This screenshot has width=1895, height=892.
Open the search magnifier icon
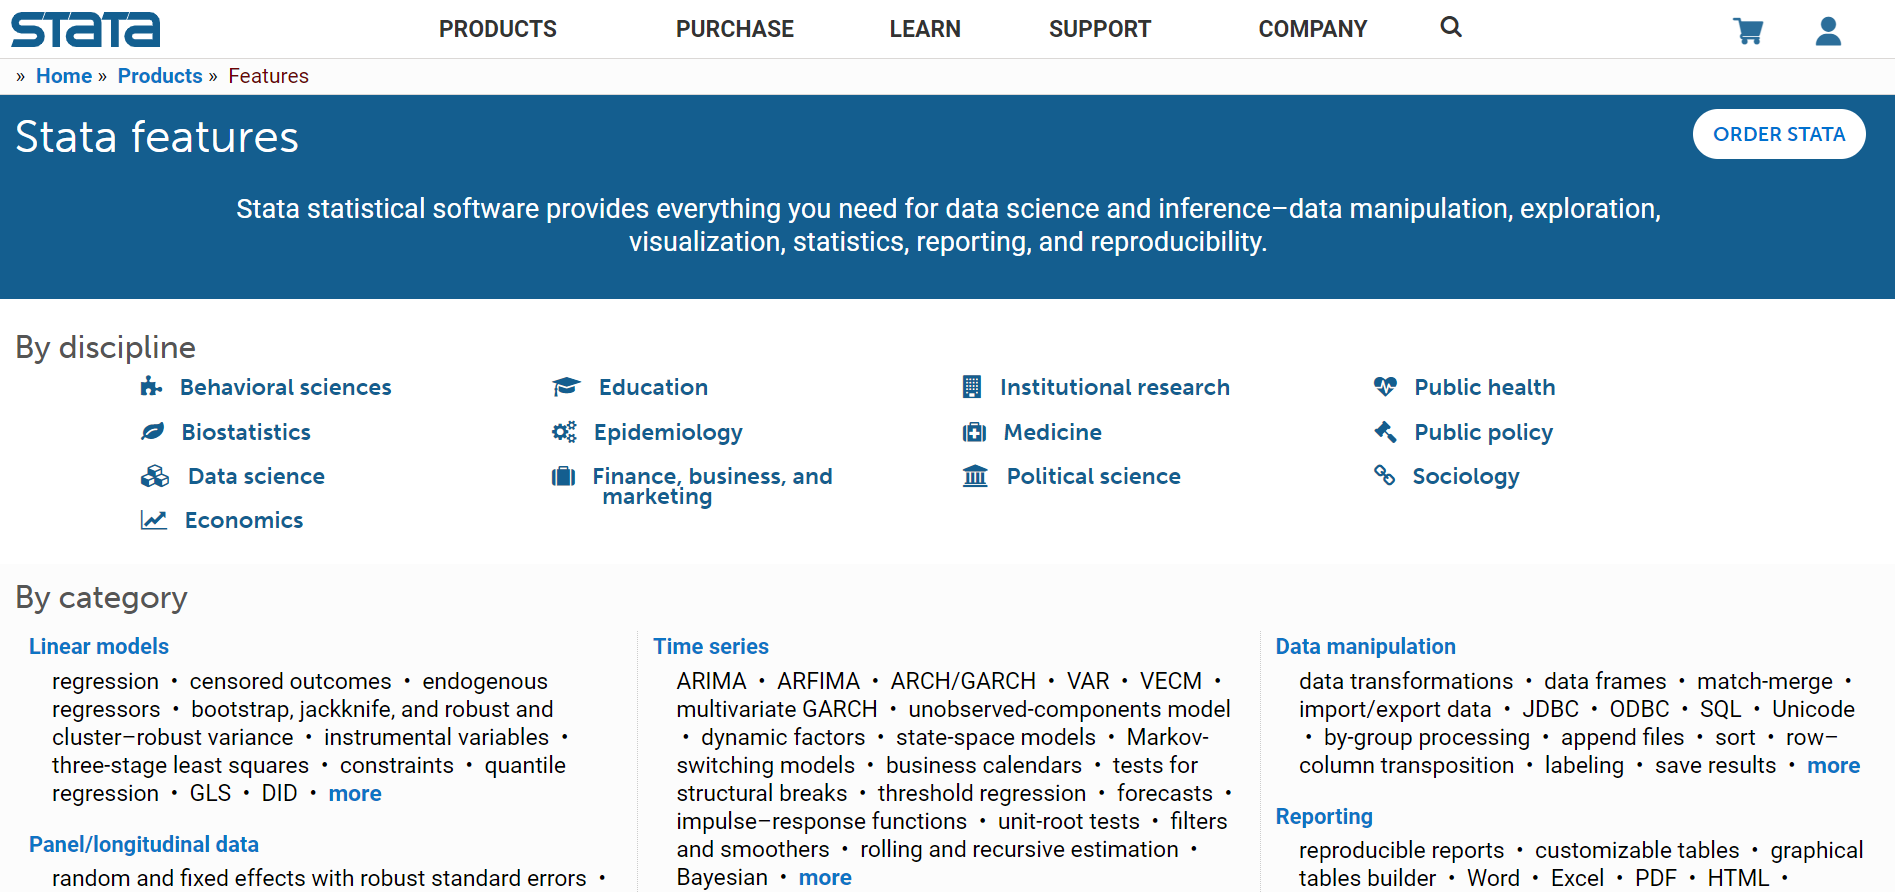[1451, 27]
